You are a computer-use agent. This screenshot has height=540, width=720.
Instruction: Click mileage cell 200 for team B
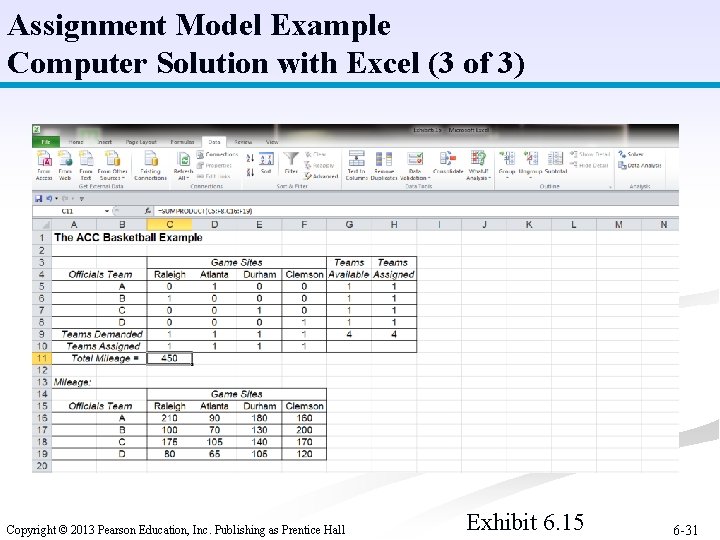pos(304,430)
